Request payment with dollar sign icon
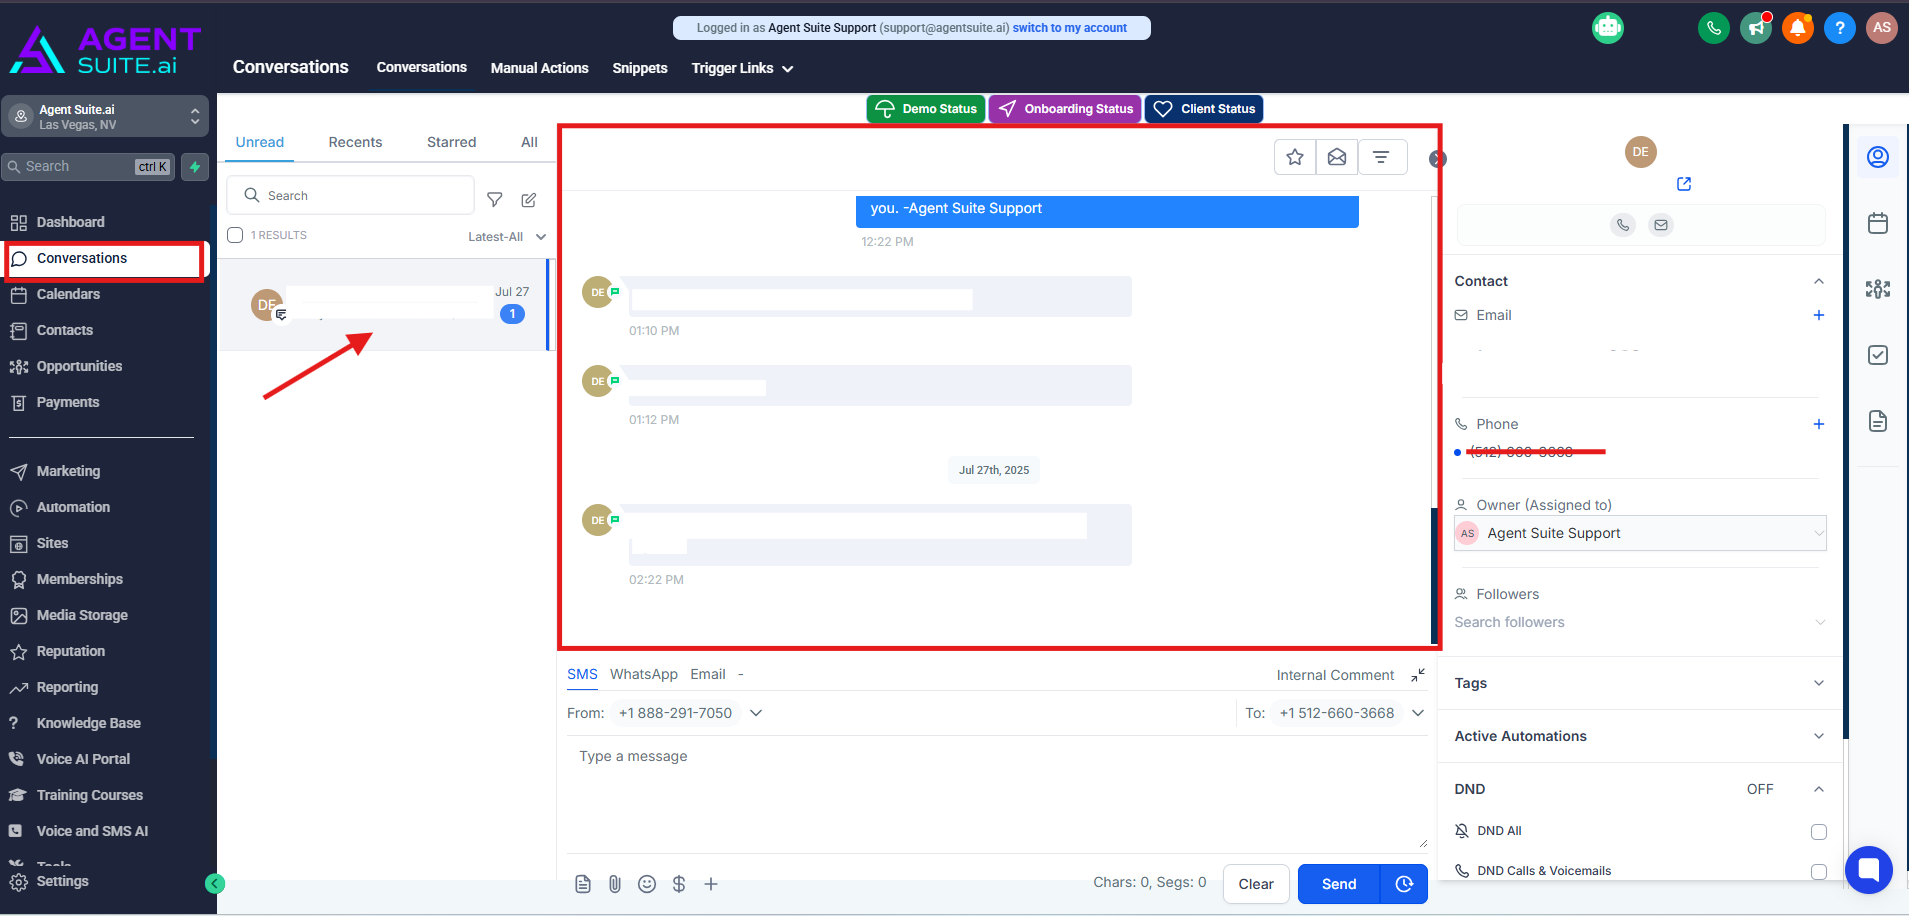The width and height of the screenshot is (1909, 916). click(x=679, y=884)
